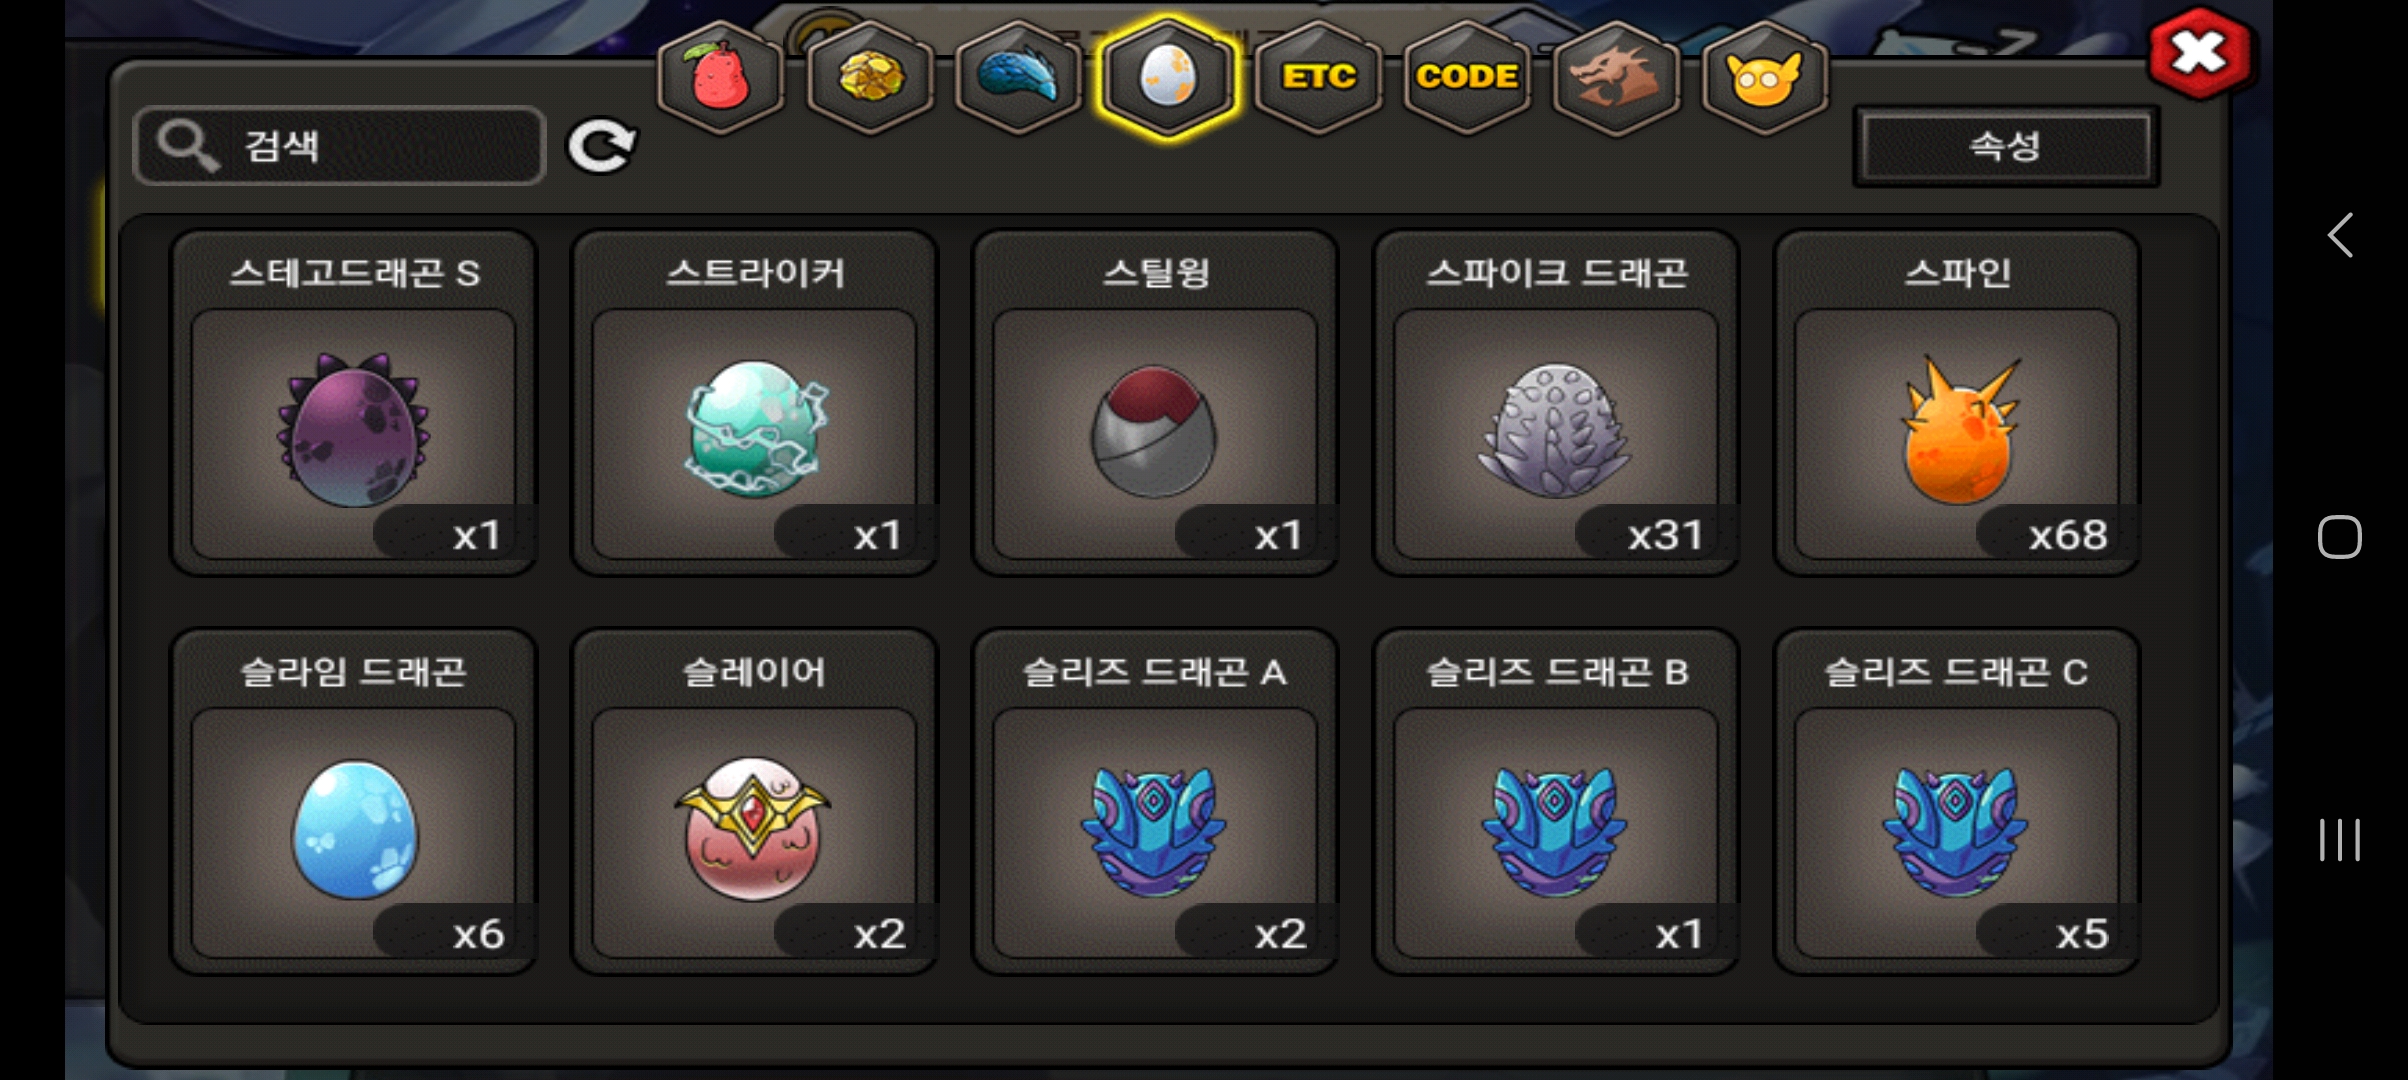Close the inventory with red X

tap(2200, 53)
